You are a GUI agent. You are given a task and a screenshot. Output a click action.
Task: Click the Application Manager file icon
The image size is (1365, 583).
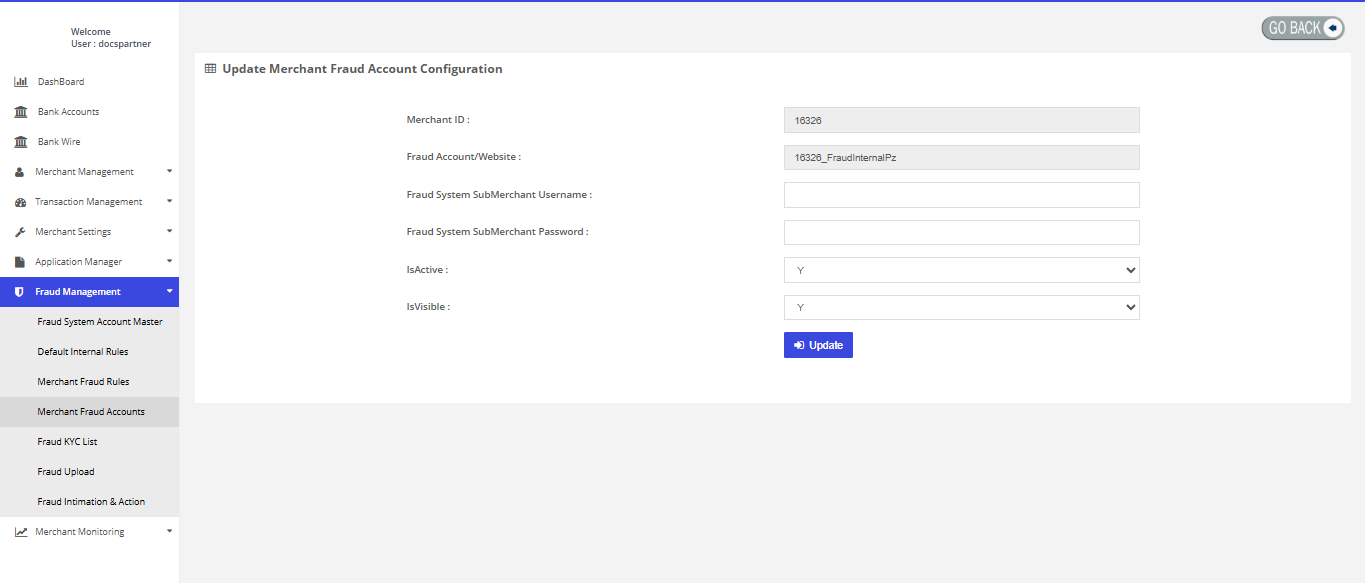(20, 262)
